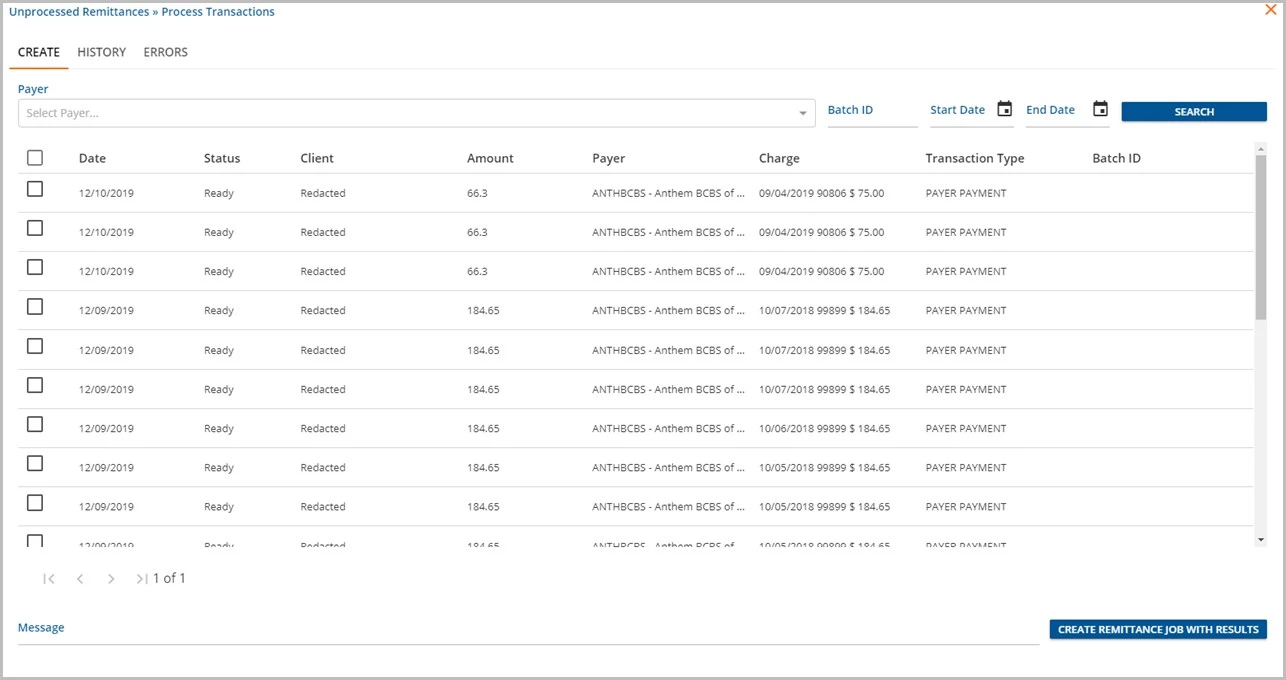
Task: Sort by the Transaction Type column header
Action: (x=975, y=158)
